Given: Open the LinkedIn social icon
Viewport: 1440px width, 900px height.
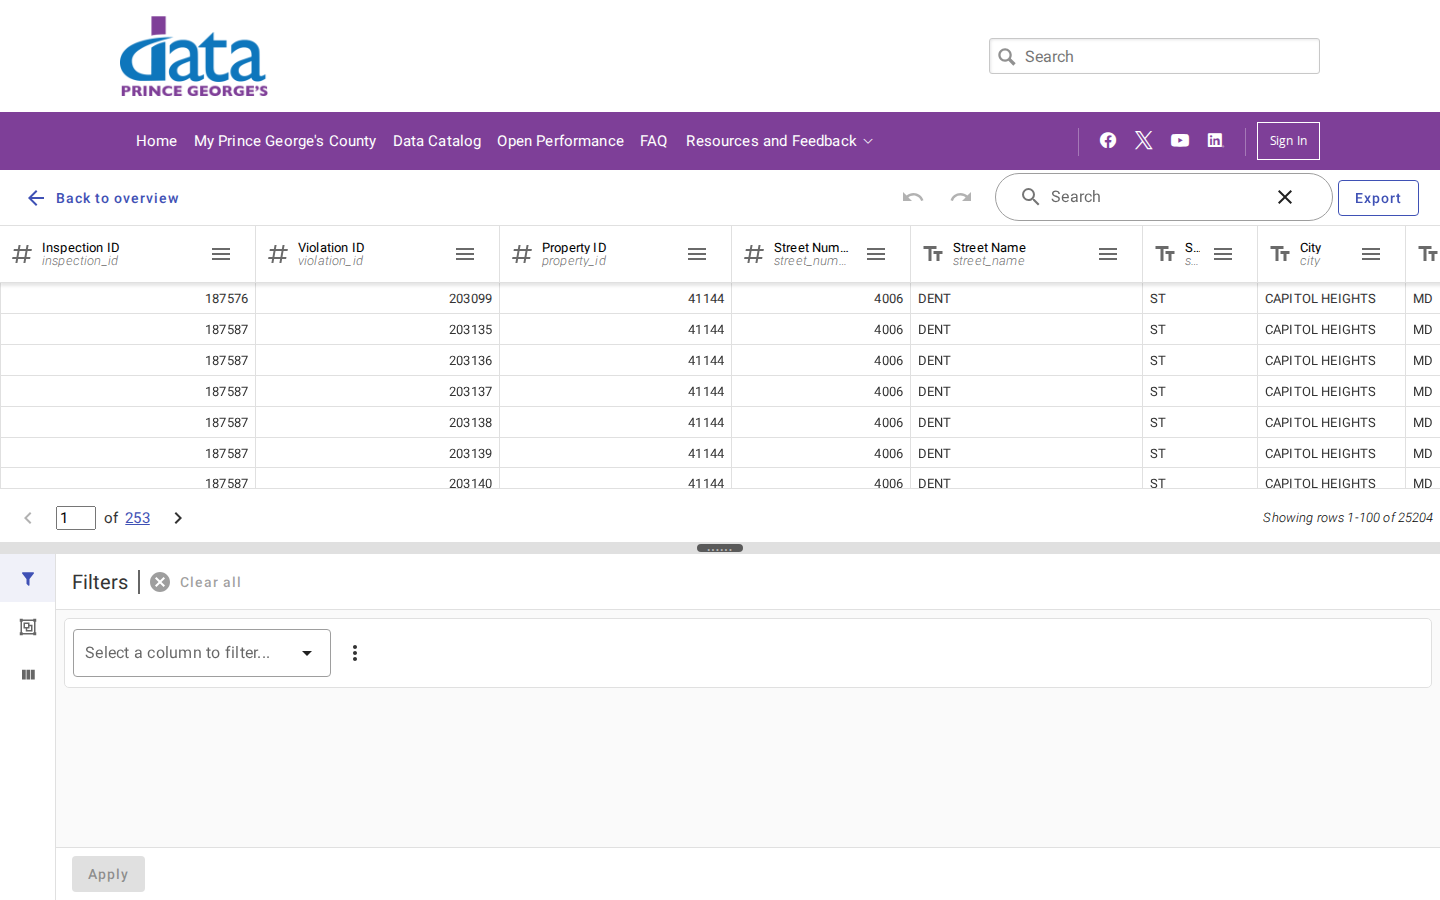Looking at the screenshot, I should [x=1215, y=140].
